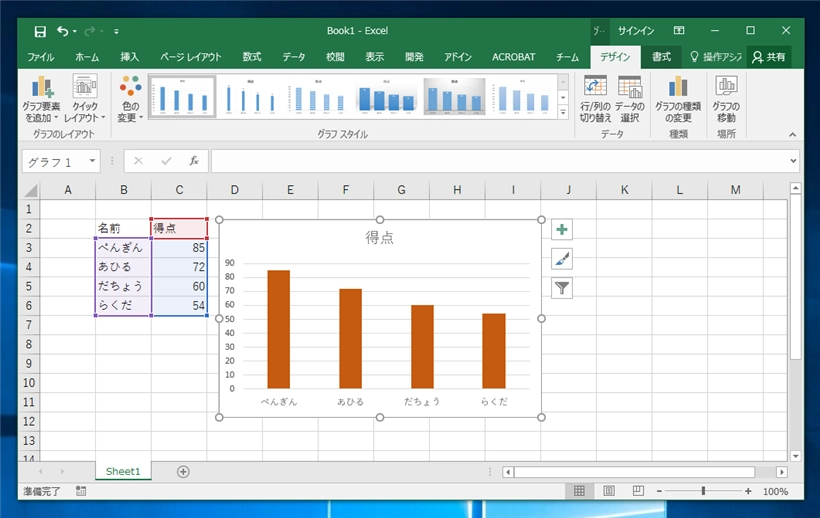
Task: Click the macro recording status icon
Action: 81,491
